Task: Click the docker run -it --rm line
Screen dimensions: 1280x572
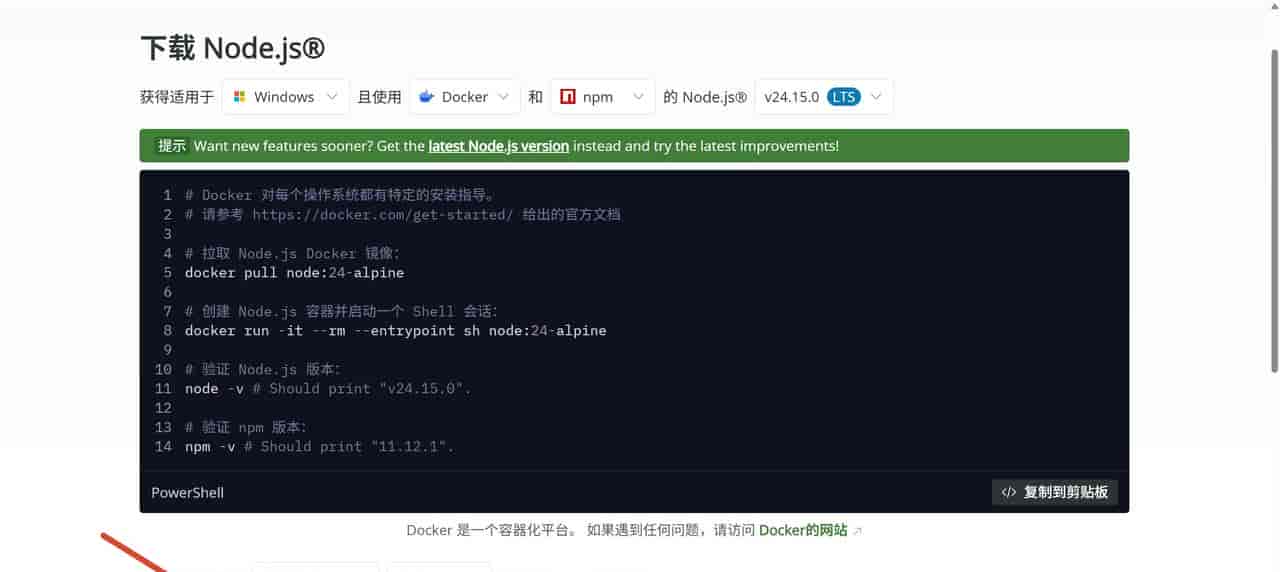Action: [396, 330]
